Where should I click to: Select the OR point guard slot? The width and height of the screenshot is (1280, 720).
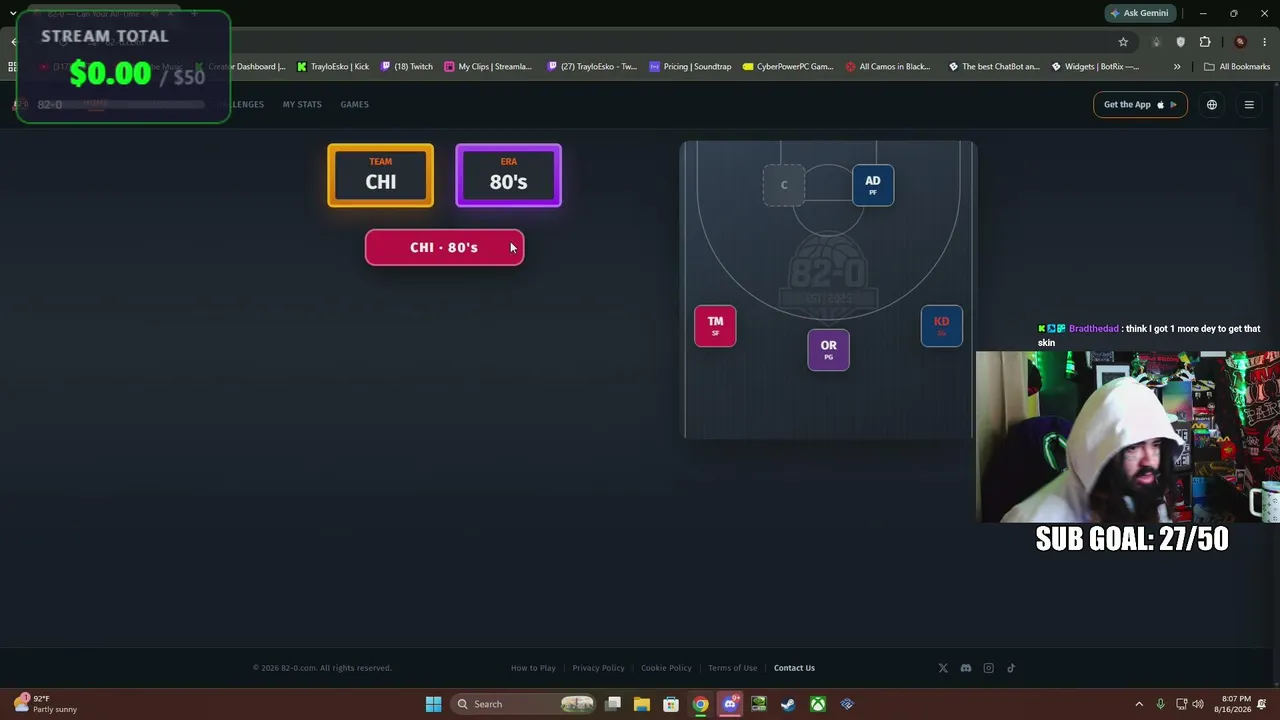click(x=829, y=350)
